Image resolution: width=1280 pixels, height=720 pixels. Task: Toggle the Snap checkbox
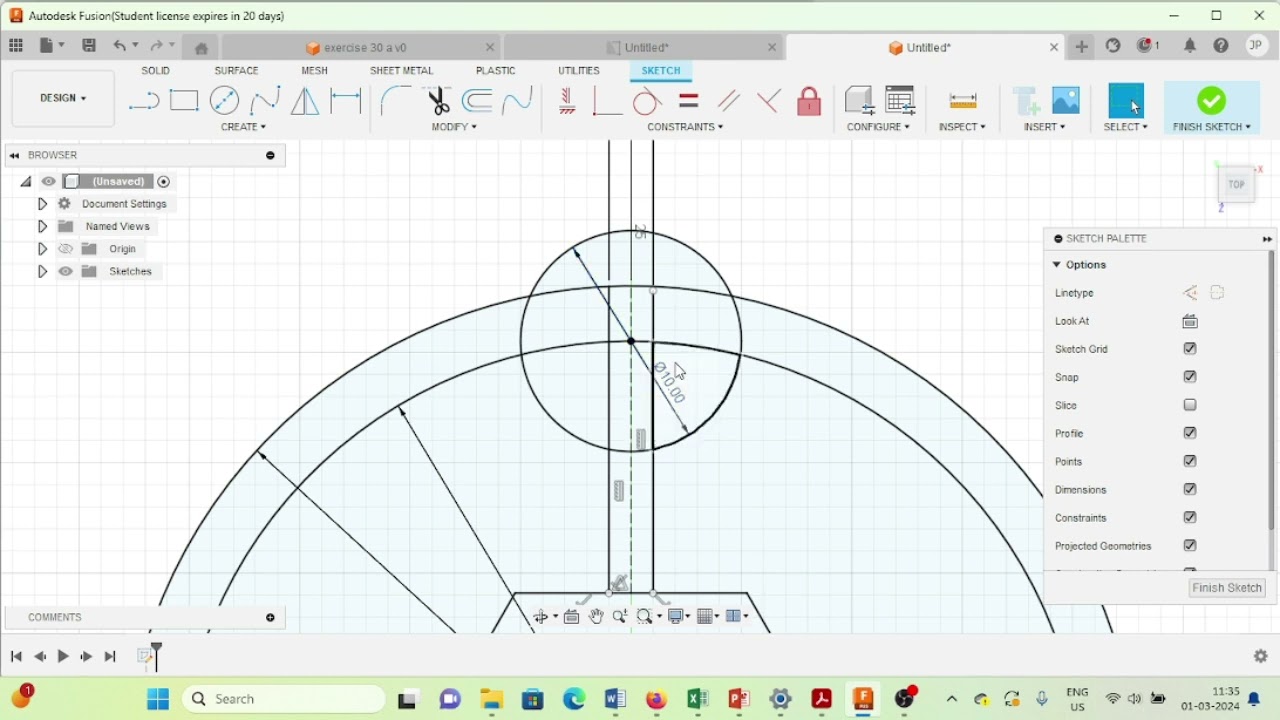click(x=1190, y=377)
